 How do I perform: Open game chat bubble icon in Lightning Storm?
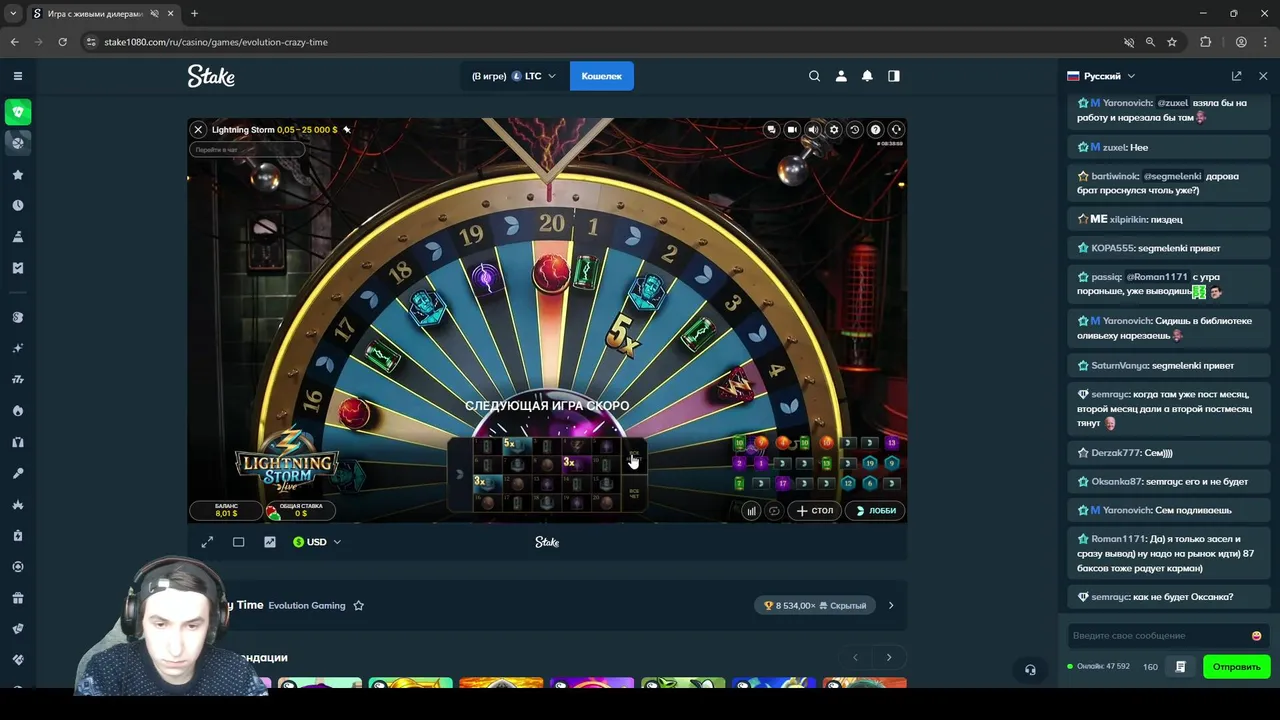(x=771, y=129)
